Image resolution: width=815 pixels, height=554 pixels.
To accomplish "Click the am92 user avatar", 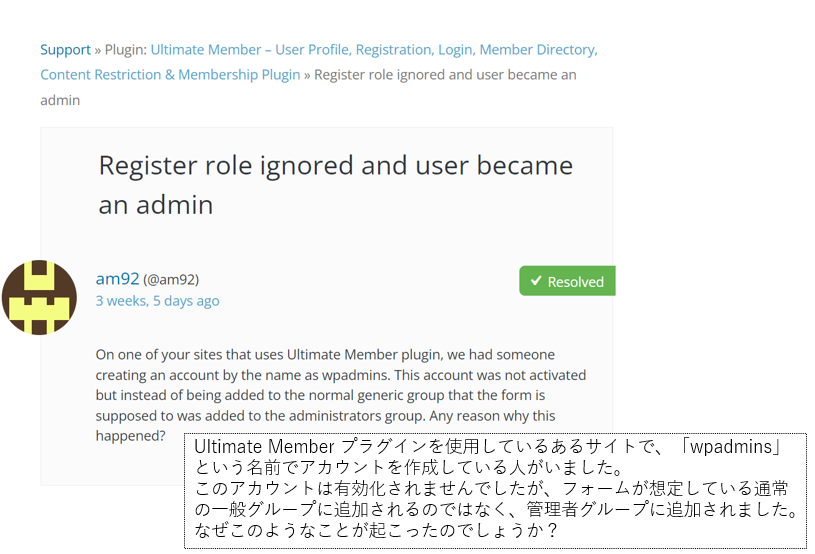I will (x=39, y=297).
